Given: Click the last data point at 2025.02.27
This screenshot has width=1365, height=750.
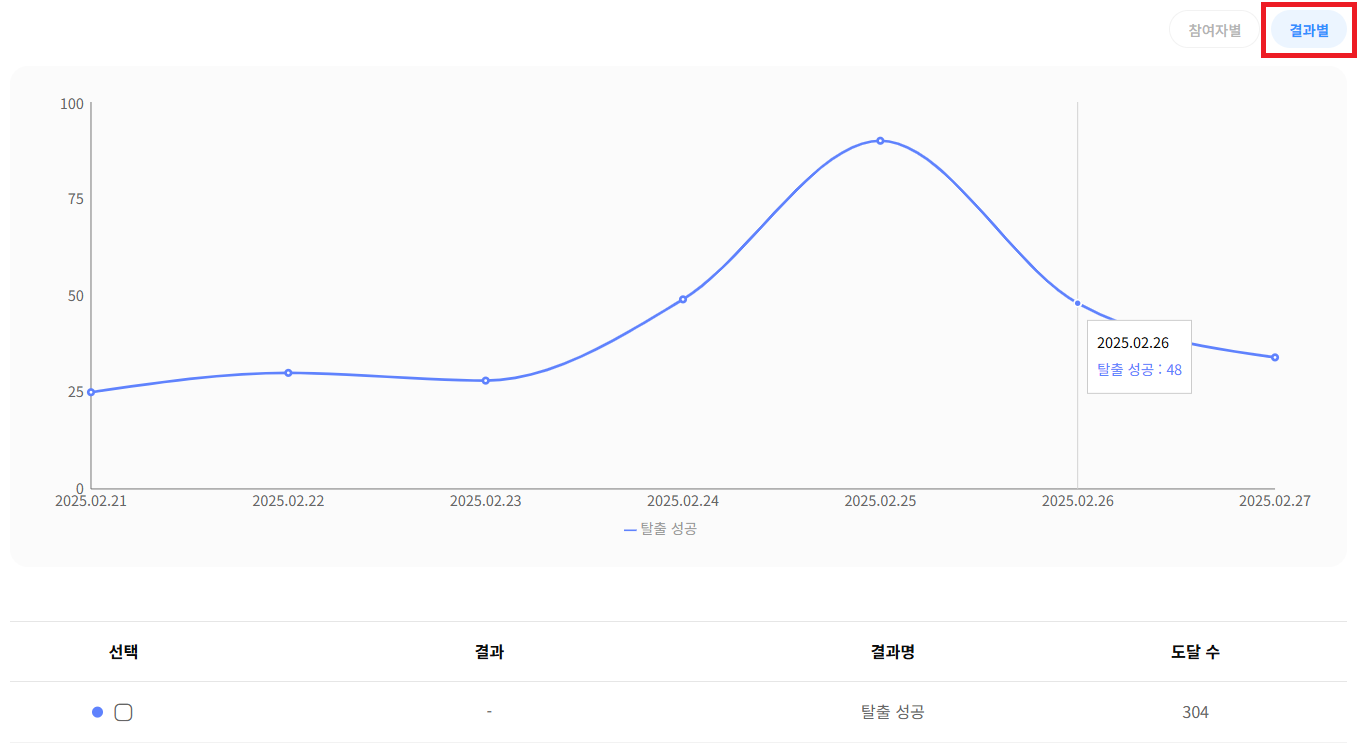Looking at the screenshot, I should pos(1275,357).
